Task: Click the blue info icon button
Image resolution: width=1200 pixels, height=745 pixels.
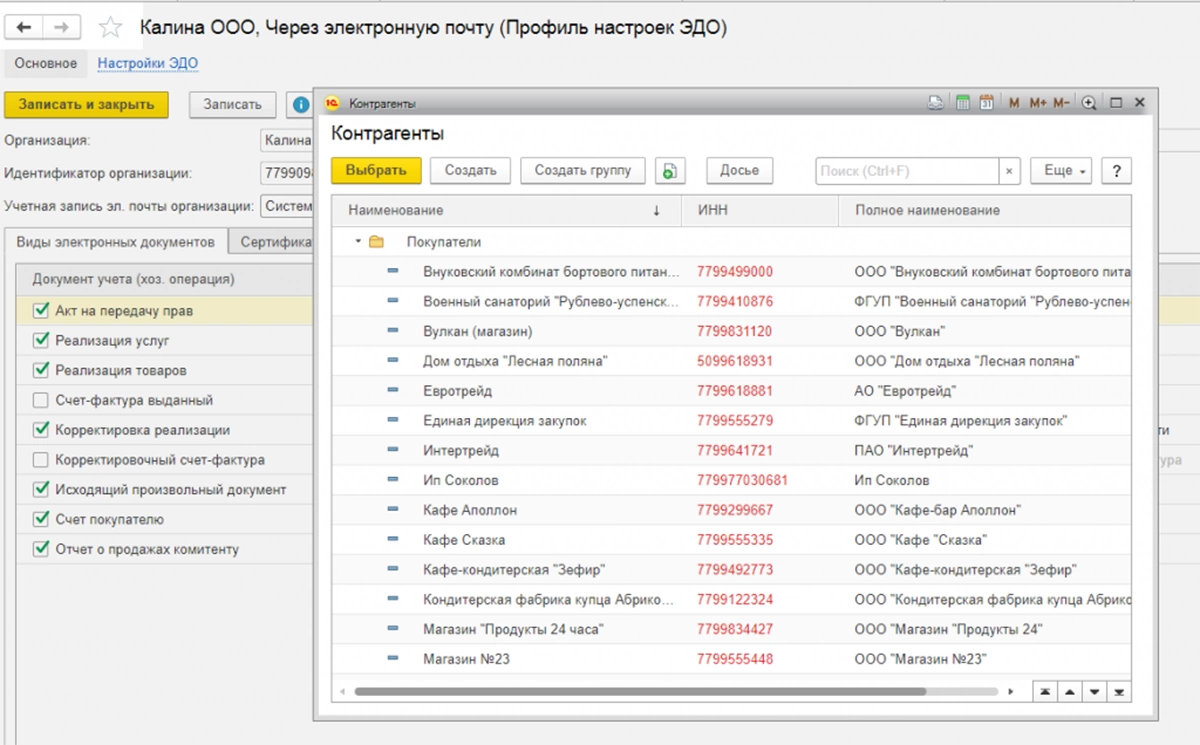Action: point(298,105)
